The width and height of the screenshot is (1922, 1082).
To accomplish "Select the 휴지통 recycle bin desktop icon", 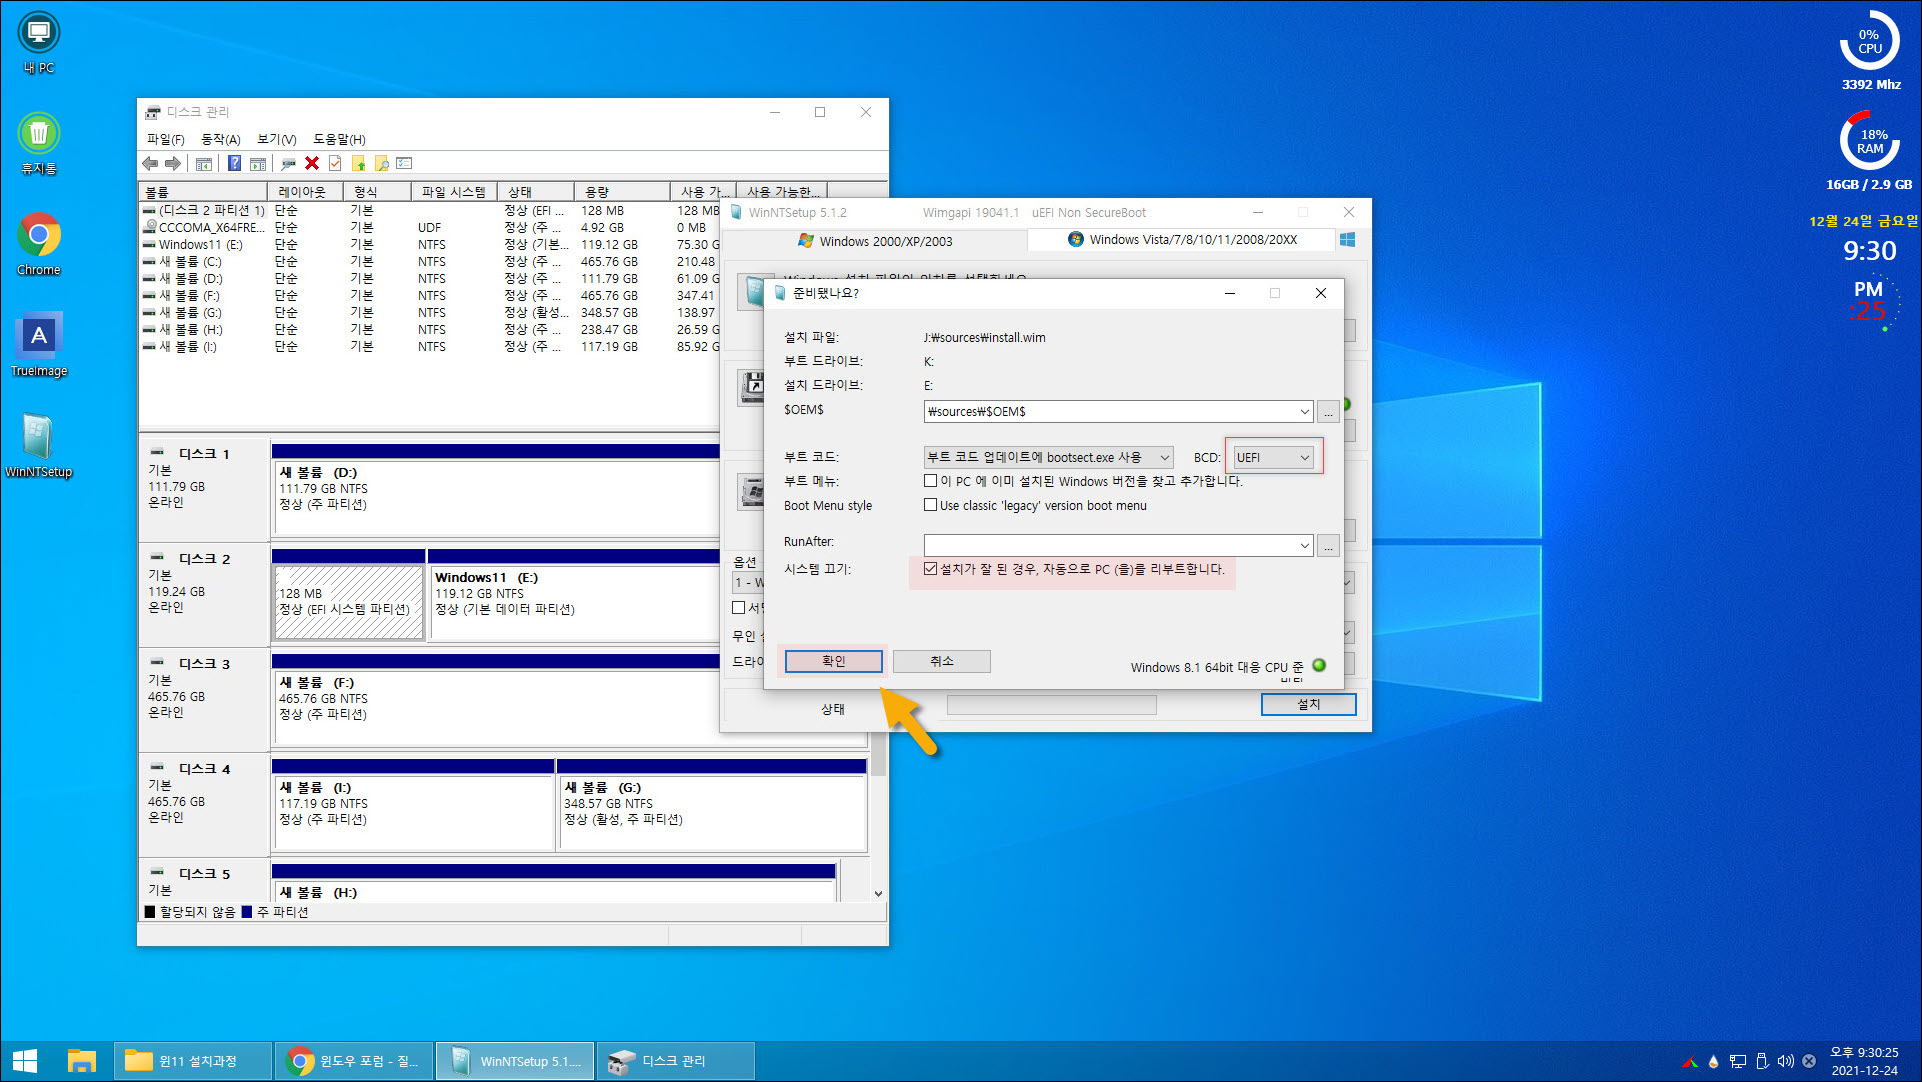I will (x=39, y=143).
